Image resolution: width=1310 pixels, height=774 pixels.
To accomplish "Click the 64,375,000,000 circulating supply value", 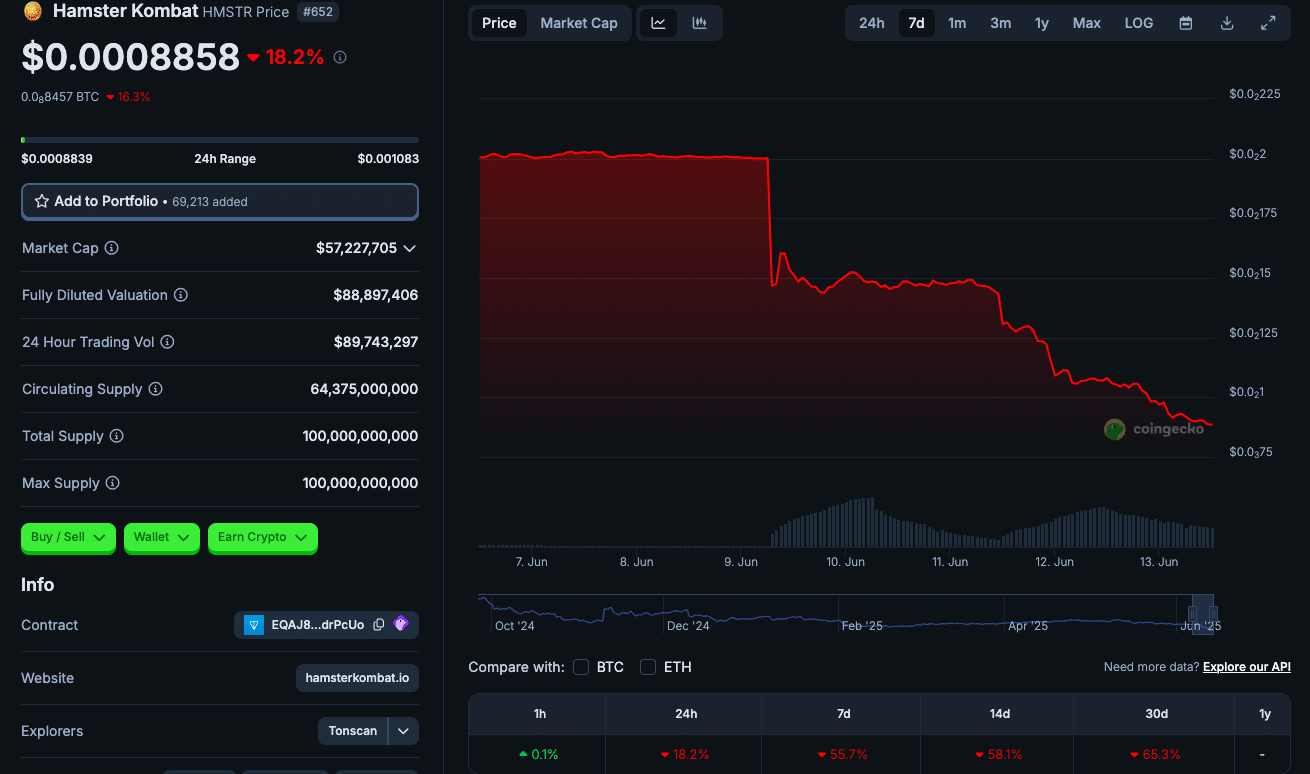I will point(364,389).
